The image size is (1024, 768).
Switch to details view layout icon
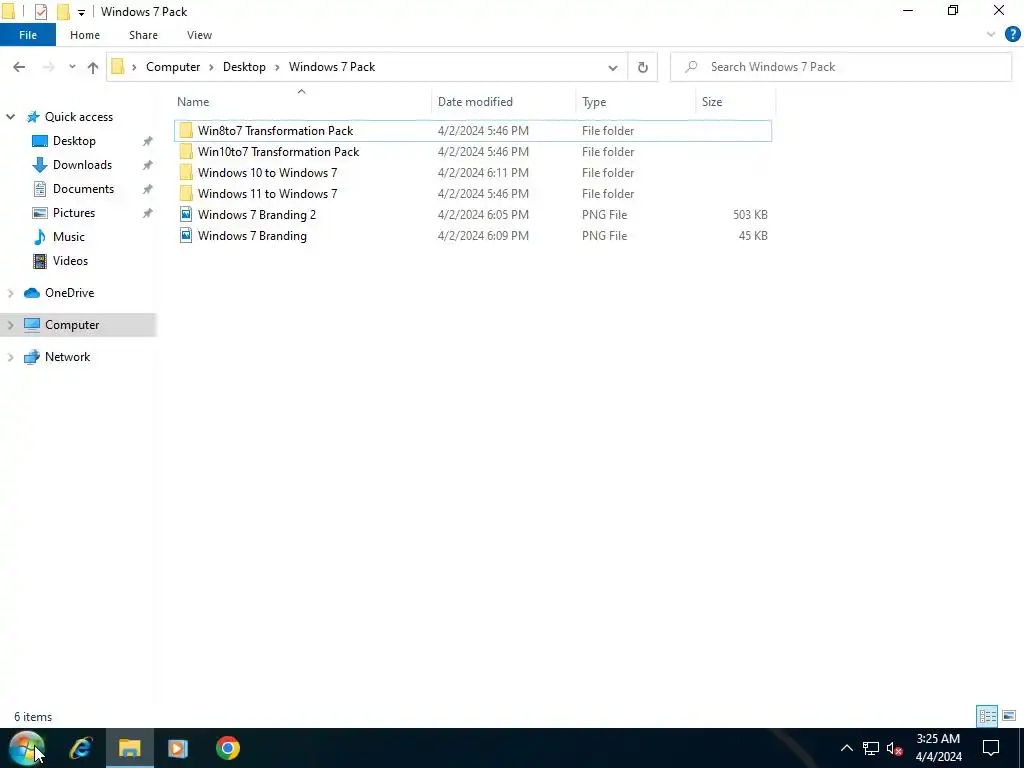click(x=987, y=716)
